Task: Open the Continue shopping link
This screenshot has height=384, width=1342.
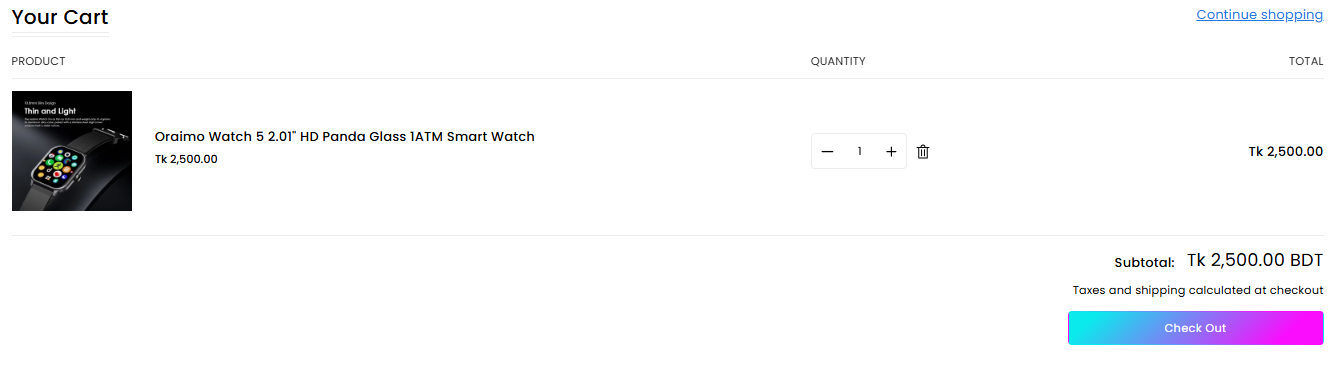Action: pyautogui.click(x=1260, y=14)
